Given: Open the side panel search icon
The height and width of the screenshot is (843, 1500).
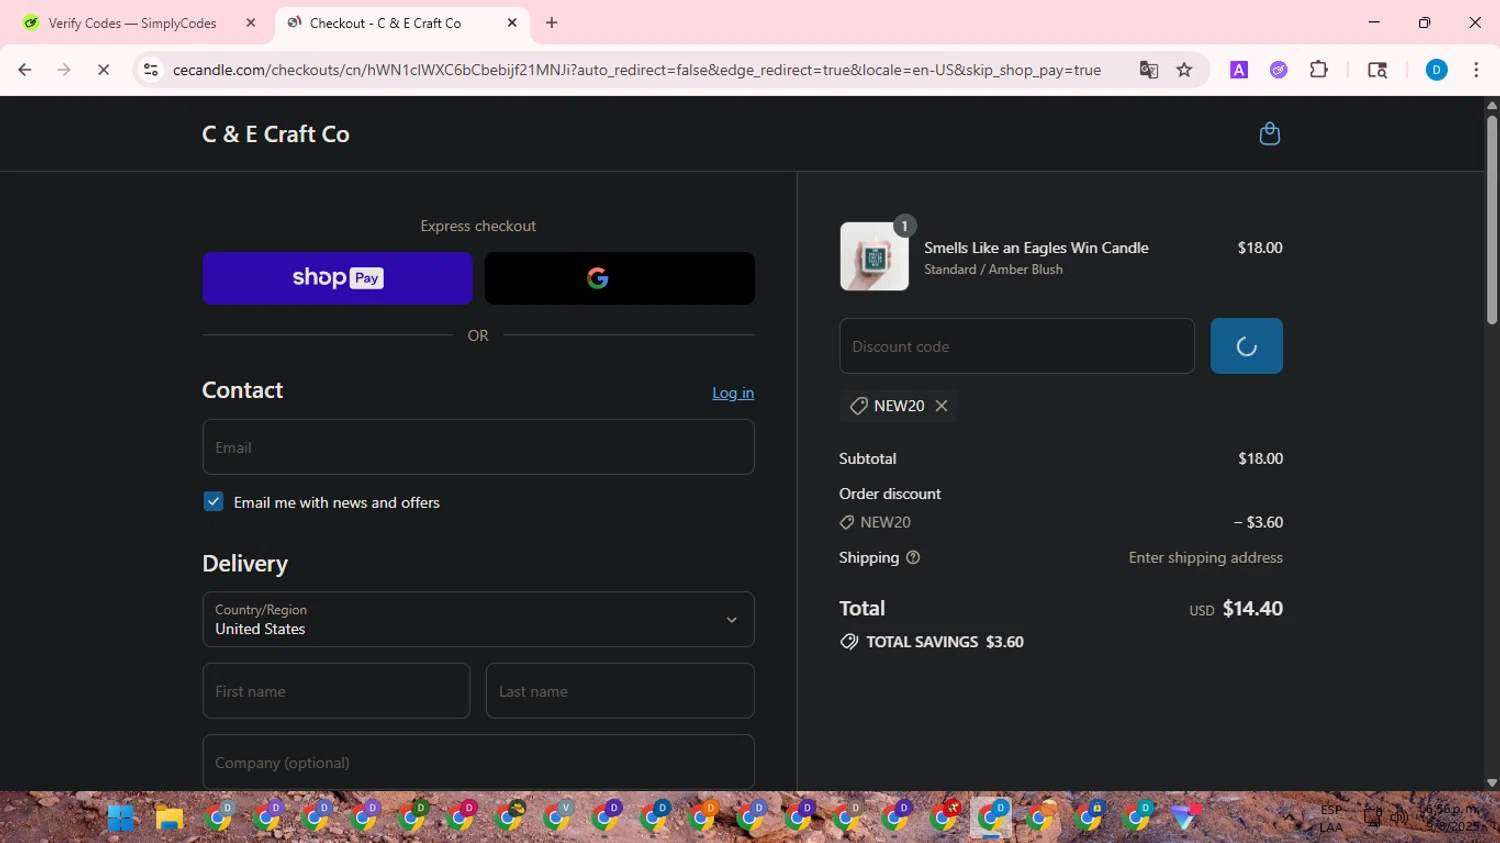Looking at the screenshot, I should [x=1377, y=70].
